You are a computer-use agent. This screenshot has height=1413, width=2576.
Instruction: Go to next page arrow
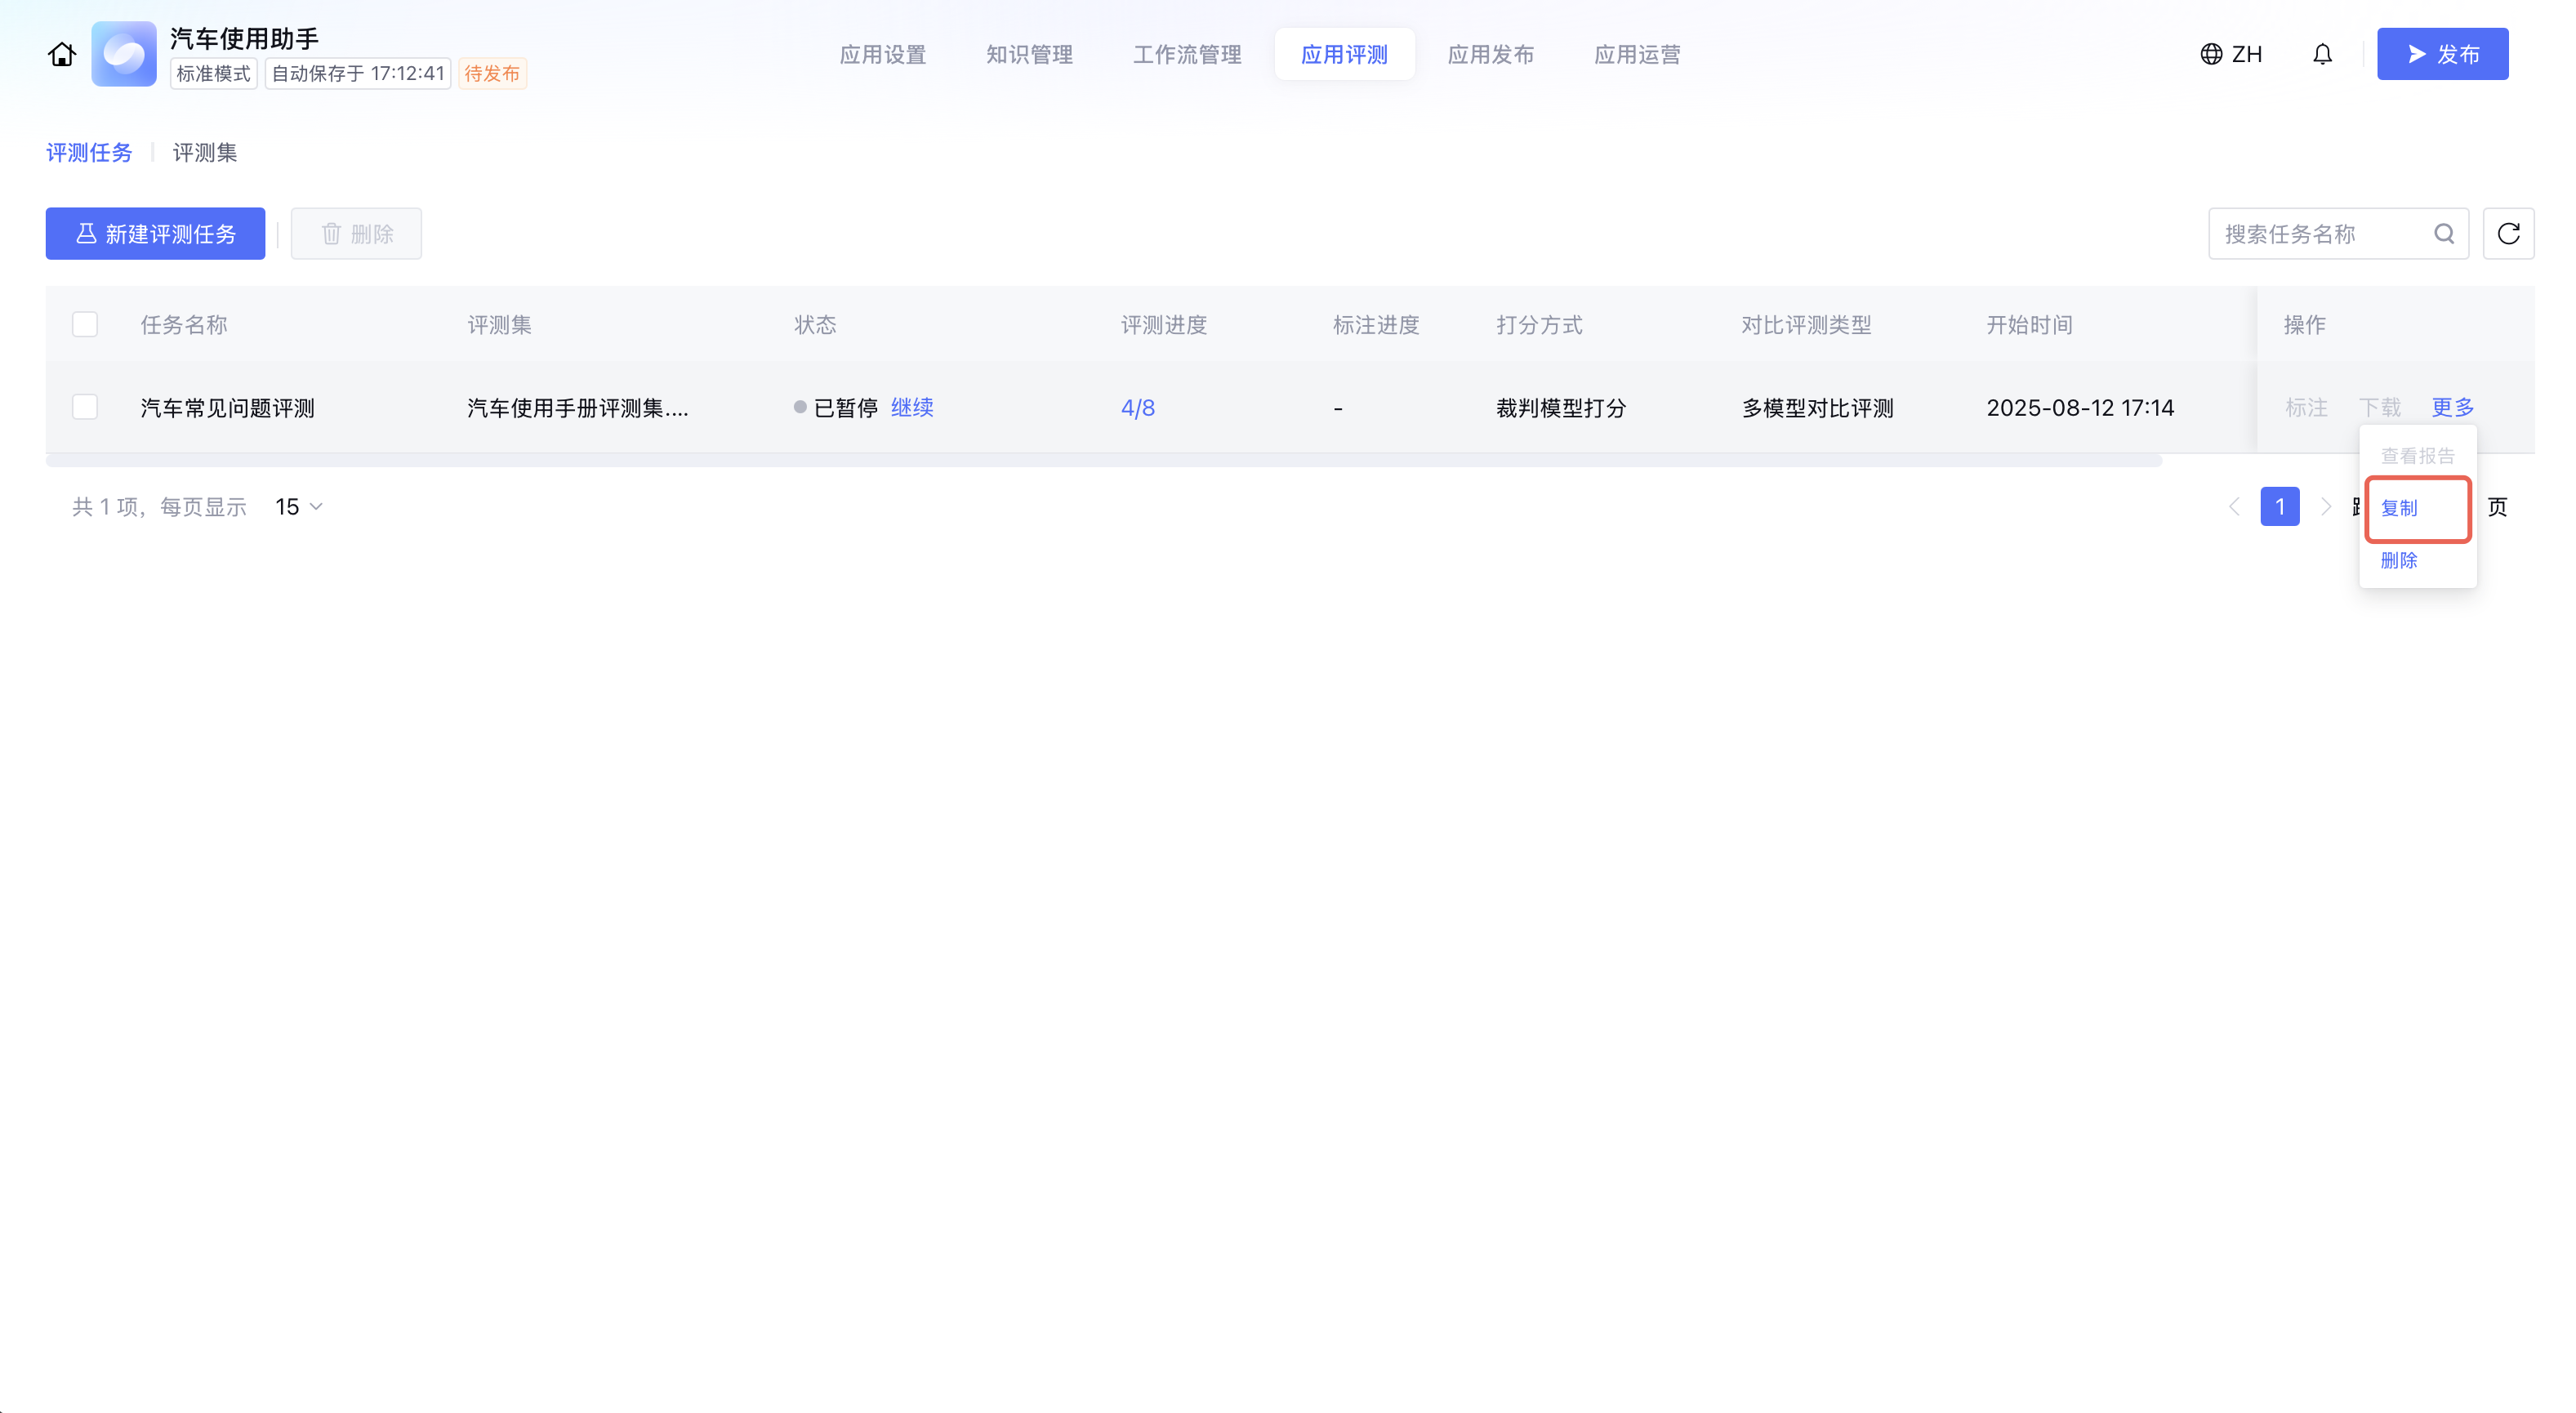[x=2326, y=507]
